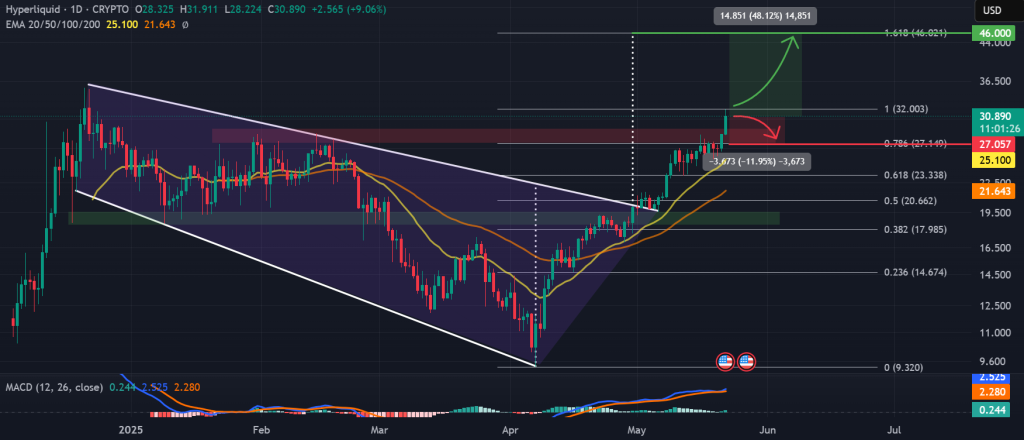Screen dimensions: 1024x440
Task: Click the +2.565 (+9.06%) change value
Action: [349, 10]
